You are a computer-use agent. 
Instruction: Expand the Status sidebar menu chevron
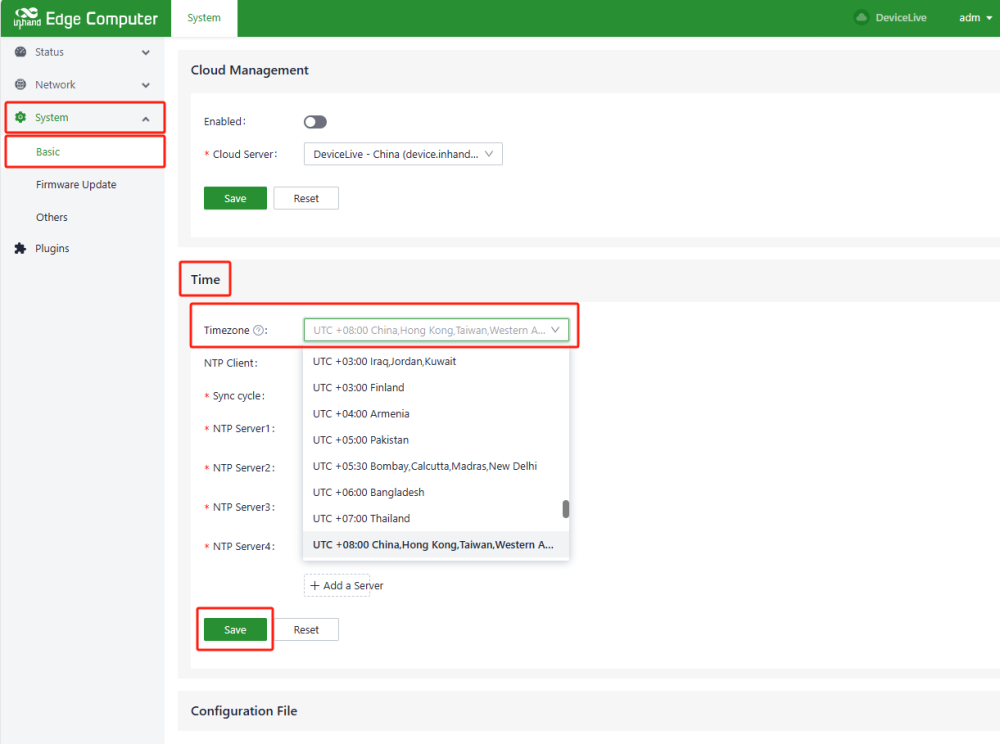click(x=146, y=52)
